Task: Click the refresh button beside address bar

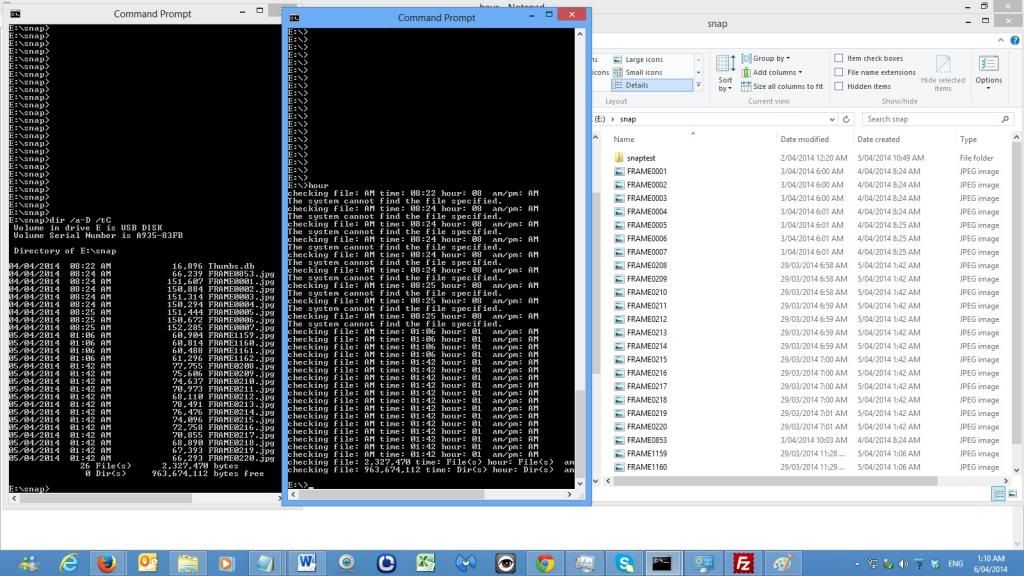Action: pyautogui.click(x=846, y=119)
